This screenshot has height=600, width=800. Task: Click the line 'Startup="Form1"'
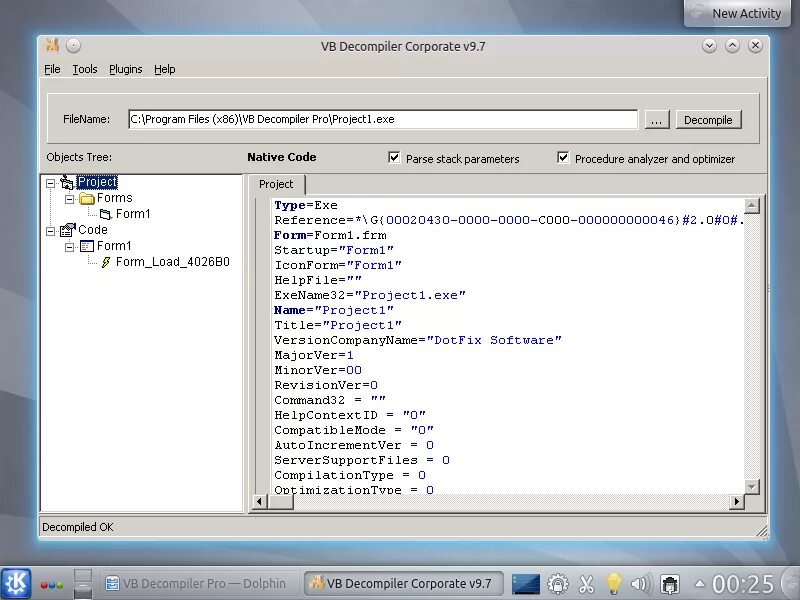(334, 250)
